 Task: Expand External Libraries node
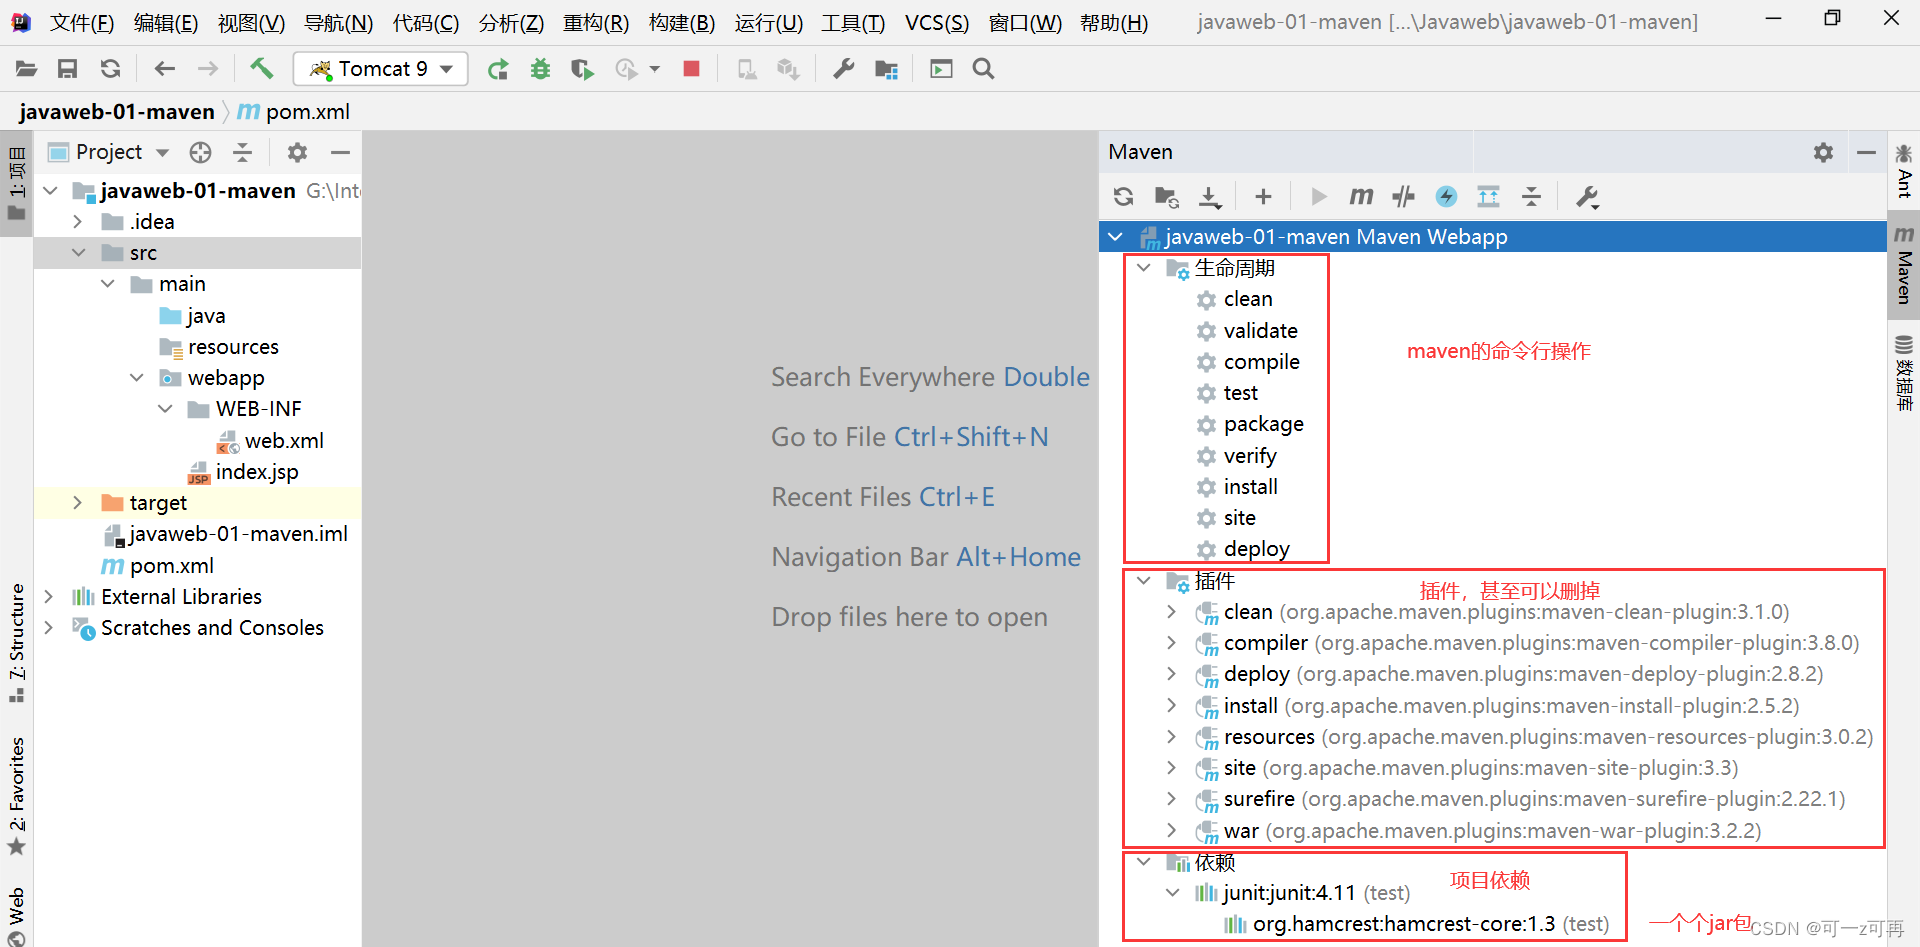[x=48, y=596]
